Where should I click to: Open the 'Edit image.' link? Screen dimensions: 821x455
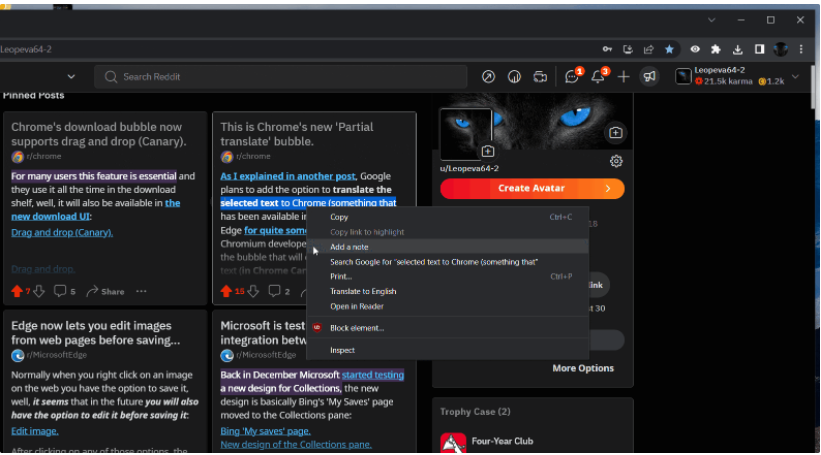[35, 431]
